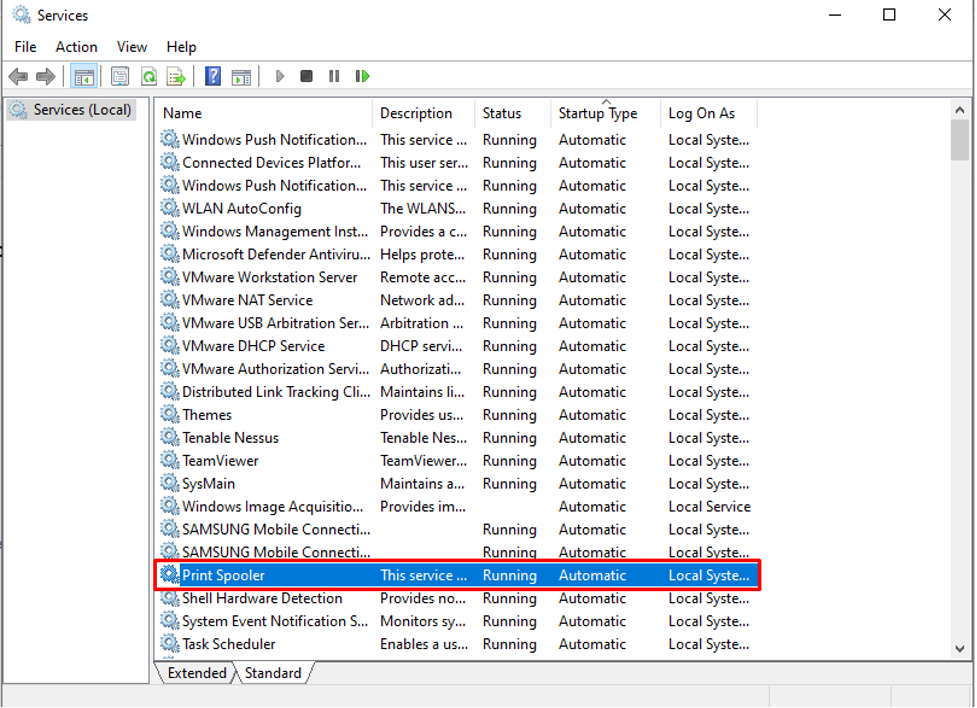Sort by the Log On As header
Image resolution: width=977 pixels, height=708 pixels.
tap(709, 113)
